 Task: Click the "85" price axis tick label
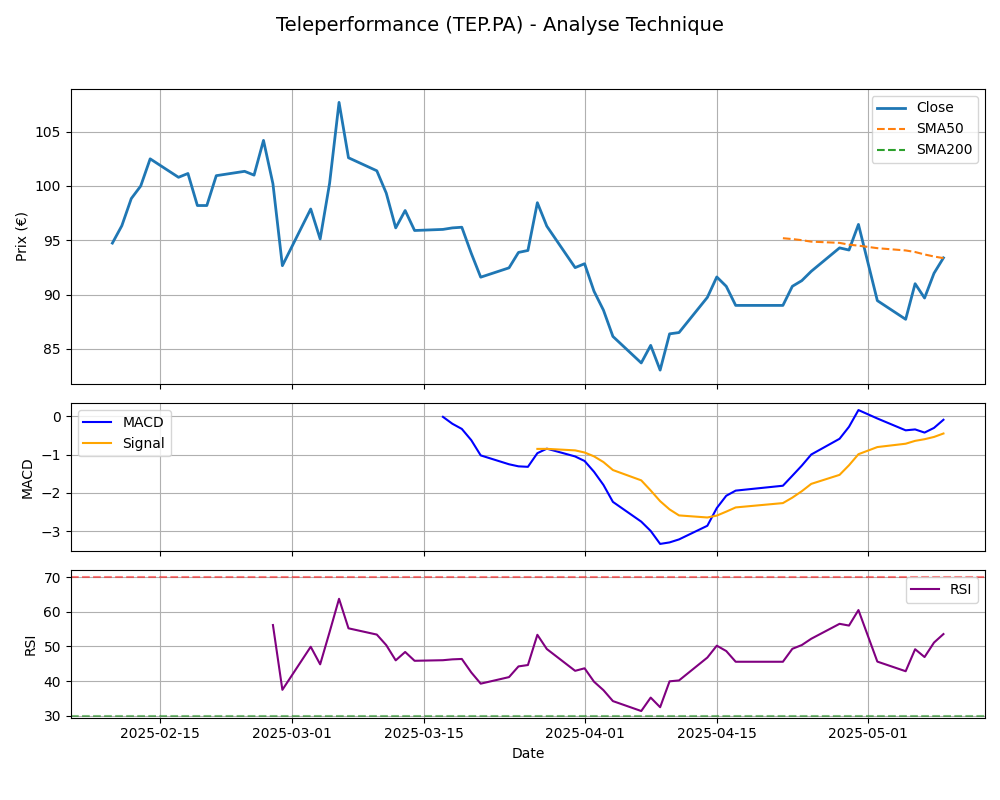53,350
